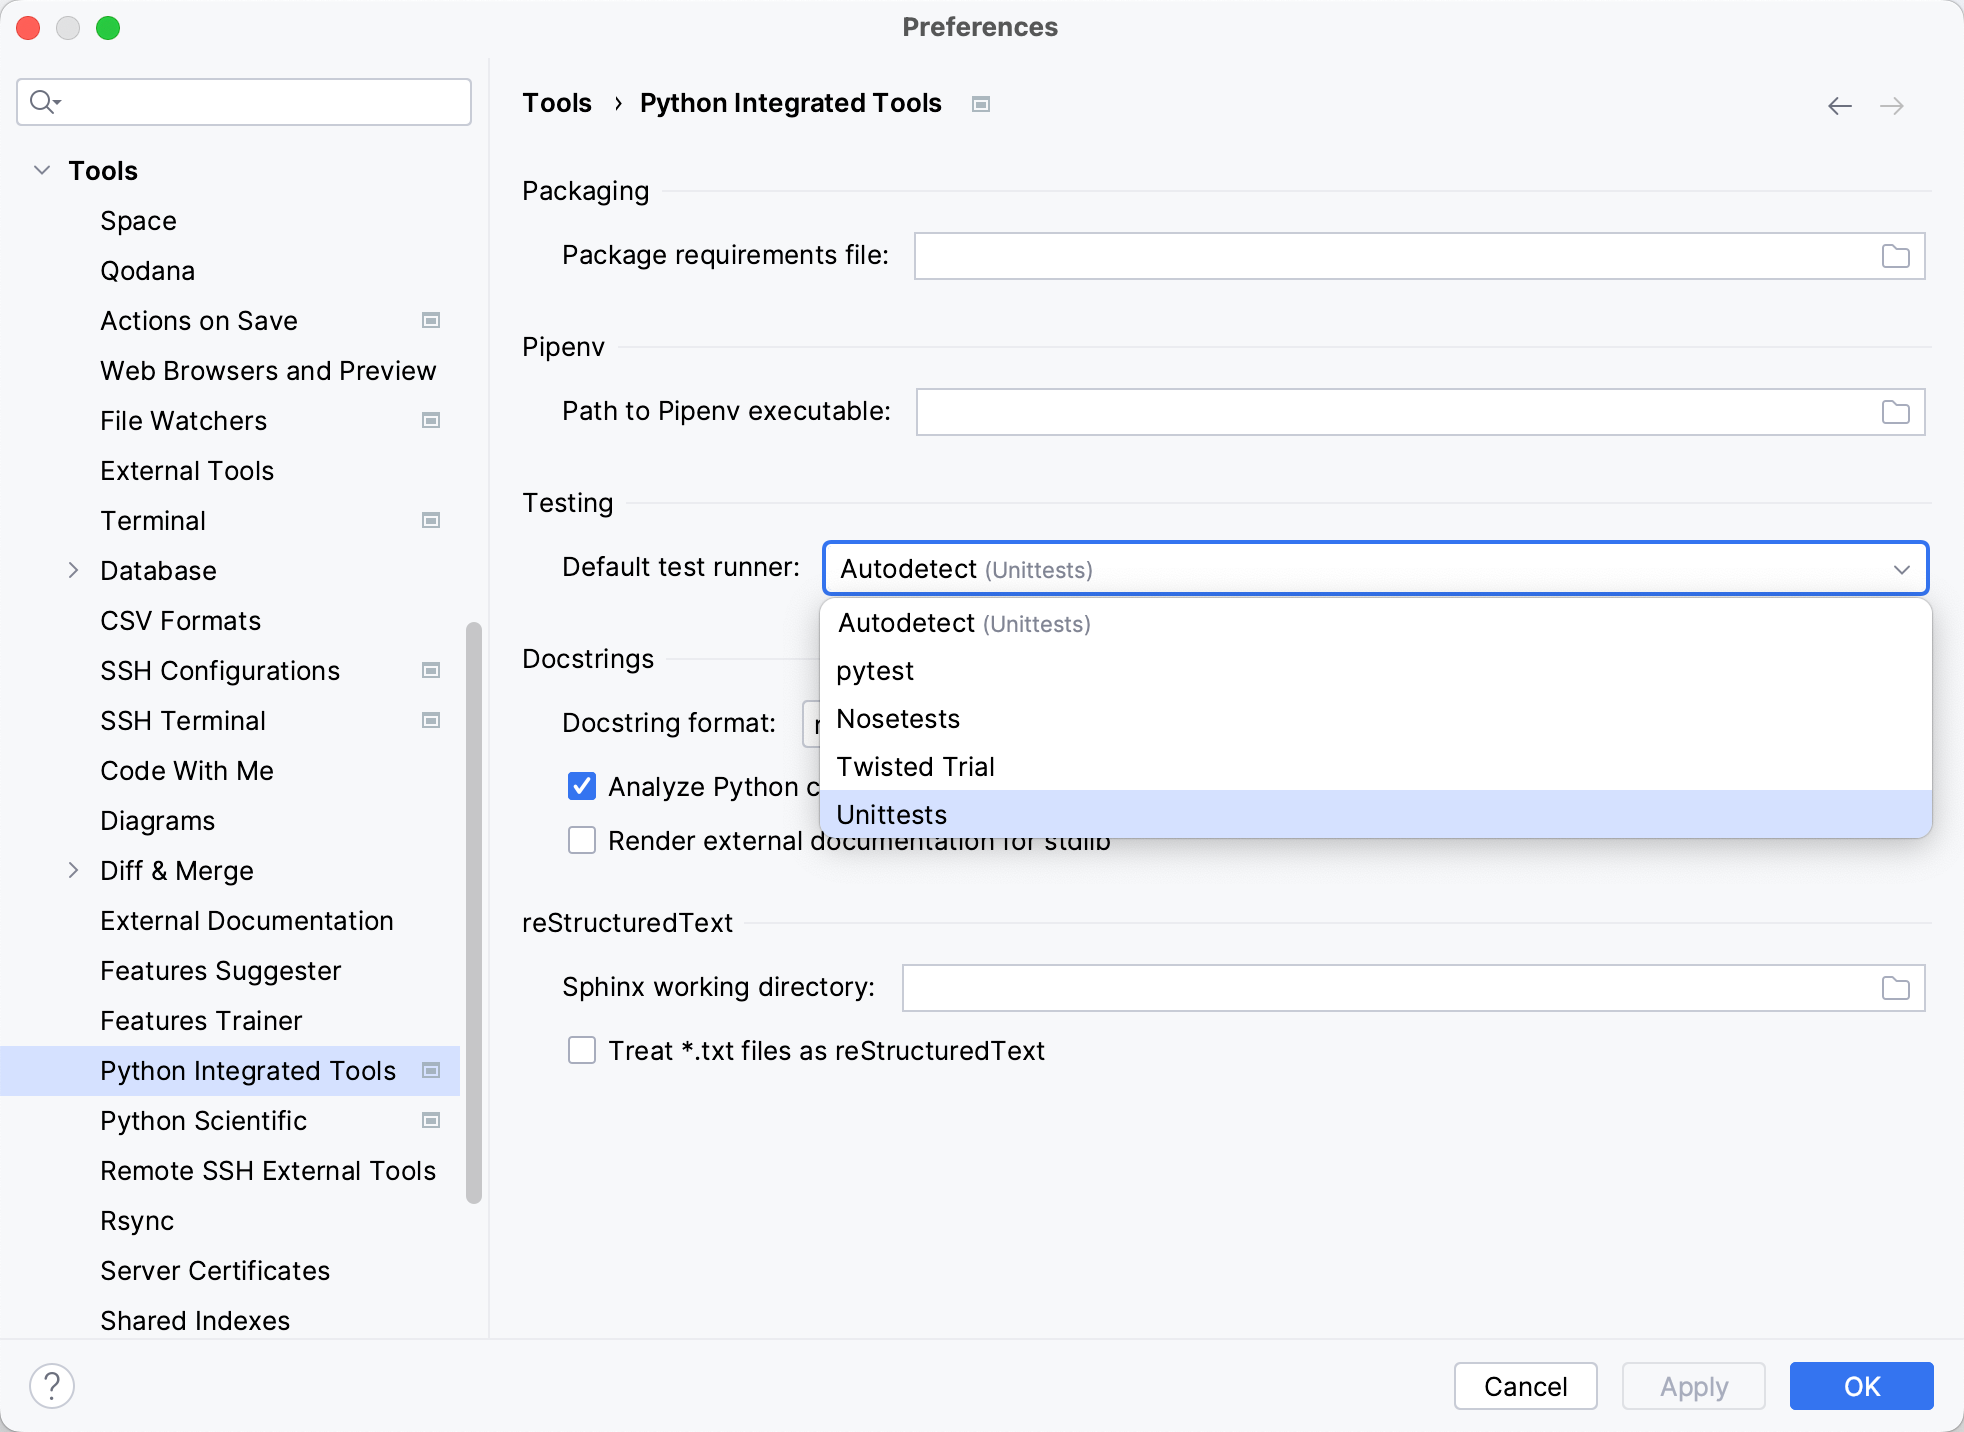
Task: Select Diagrams
Action: [157, 820]
